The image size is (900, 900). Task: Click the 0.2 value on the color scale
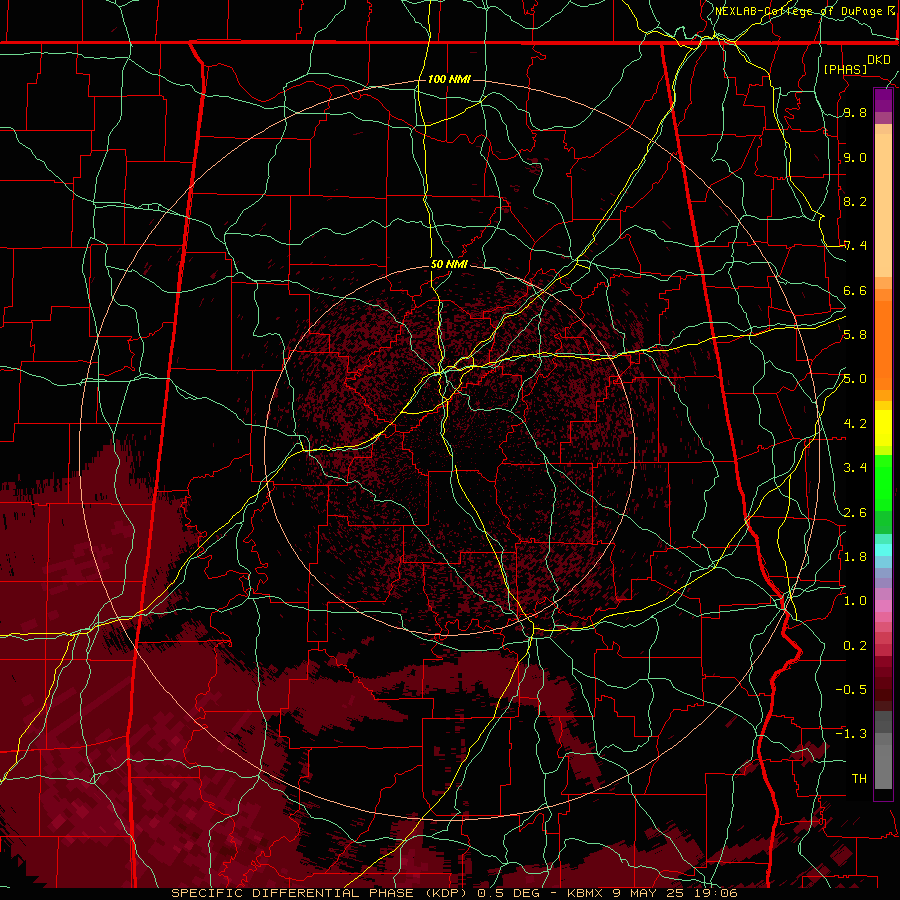[855, 646]
